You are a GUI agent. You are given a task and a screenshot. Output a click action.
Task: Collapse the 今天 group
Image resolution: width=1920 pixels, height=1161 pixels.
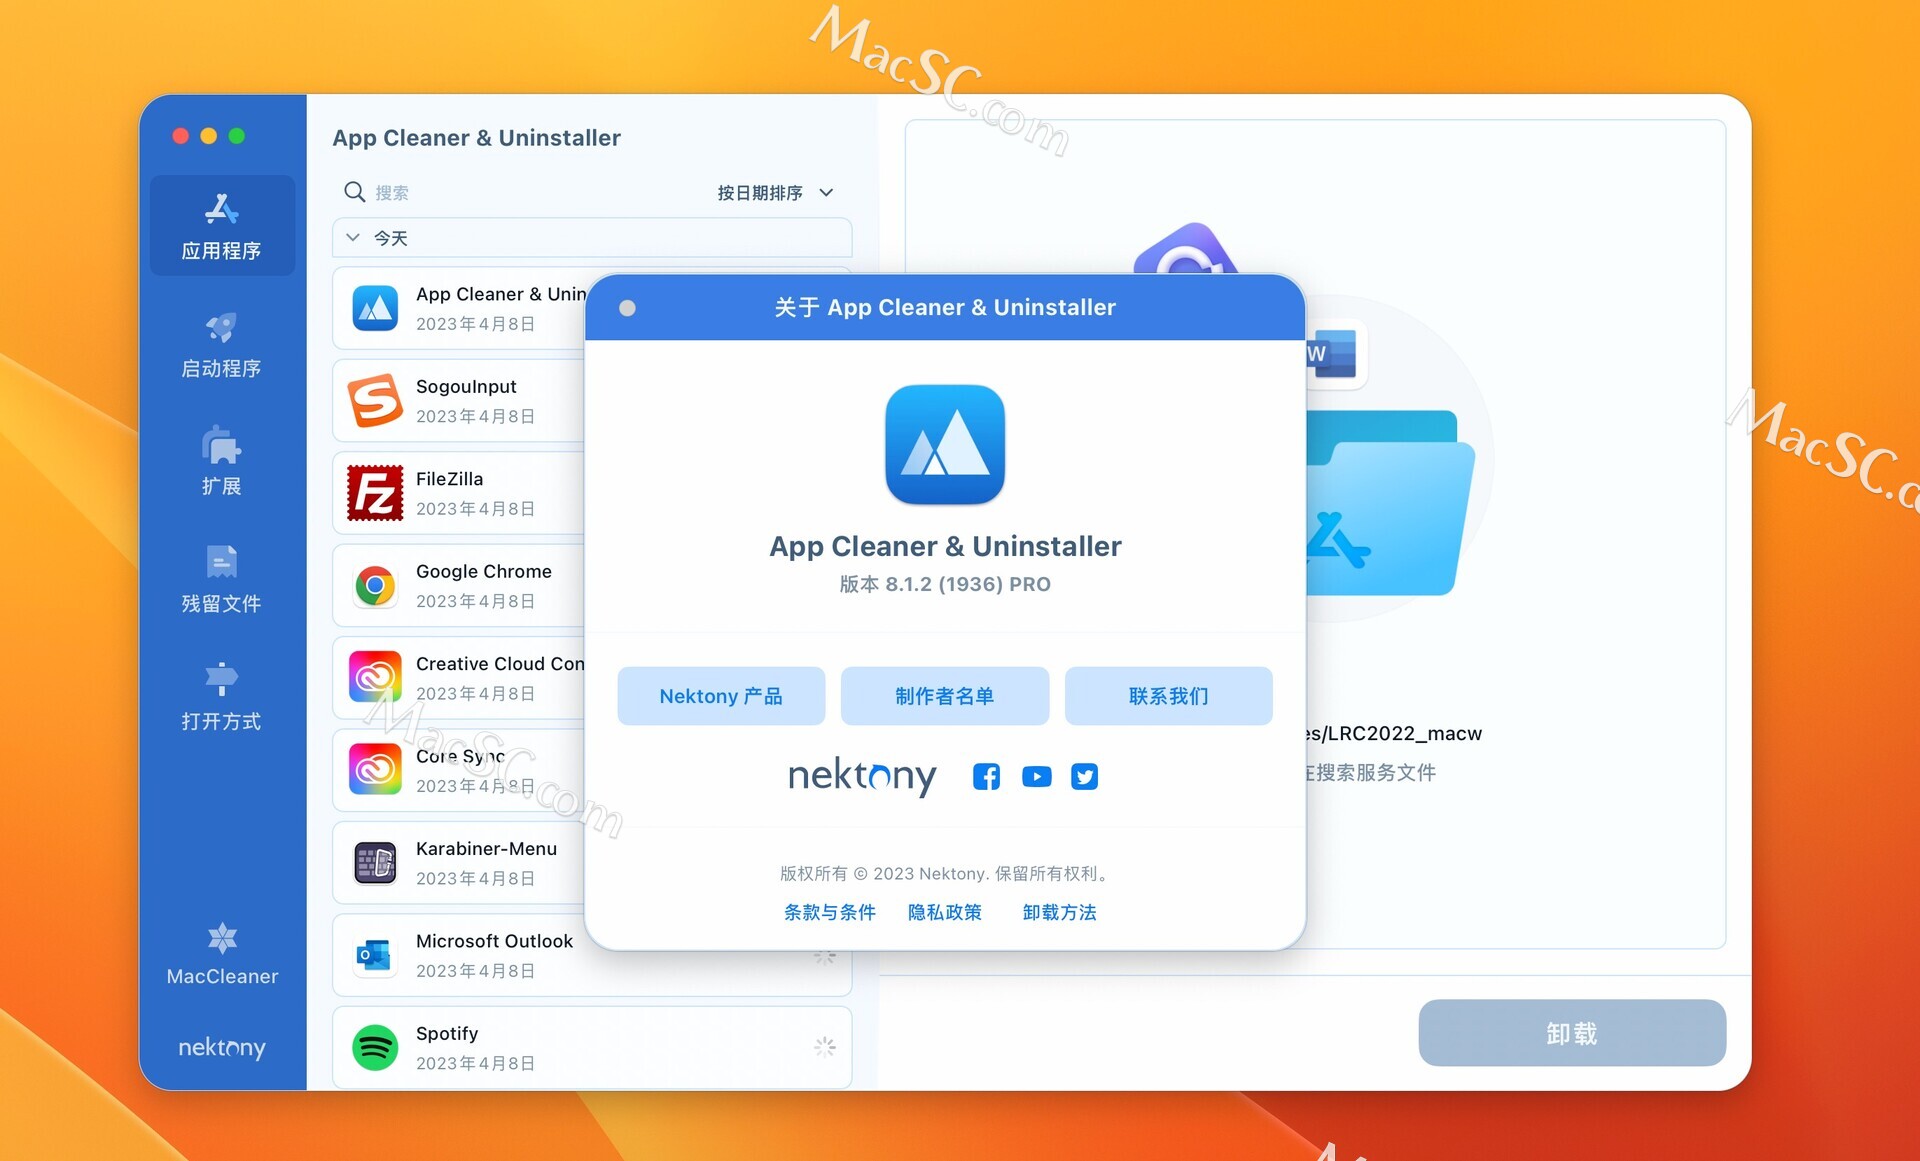coord(352,238)
